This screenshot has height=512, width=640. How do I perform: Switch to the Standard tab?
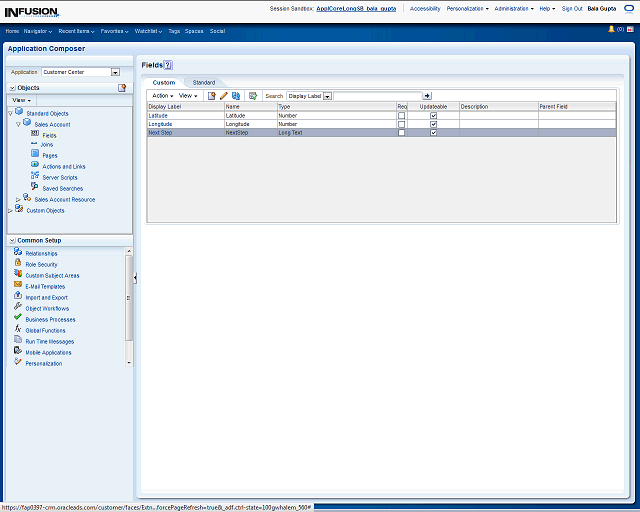203,82
